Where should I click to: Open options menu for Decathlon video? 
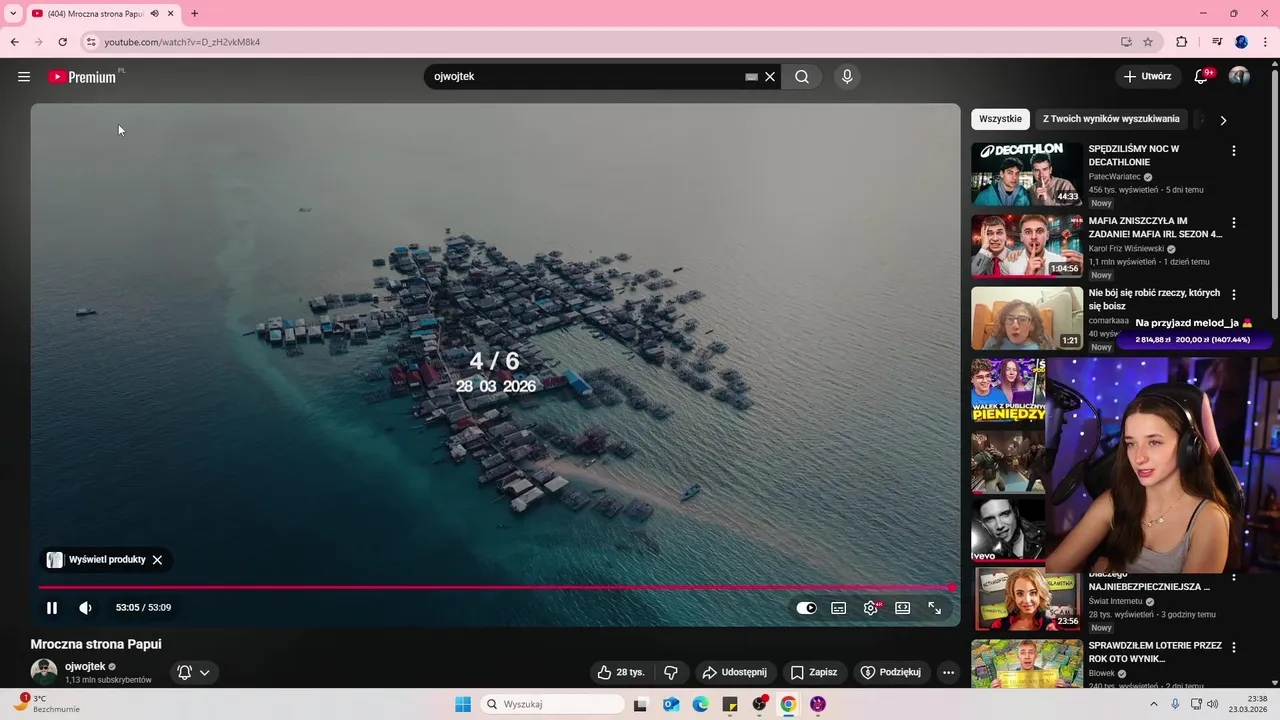1233,151
